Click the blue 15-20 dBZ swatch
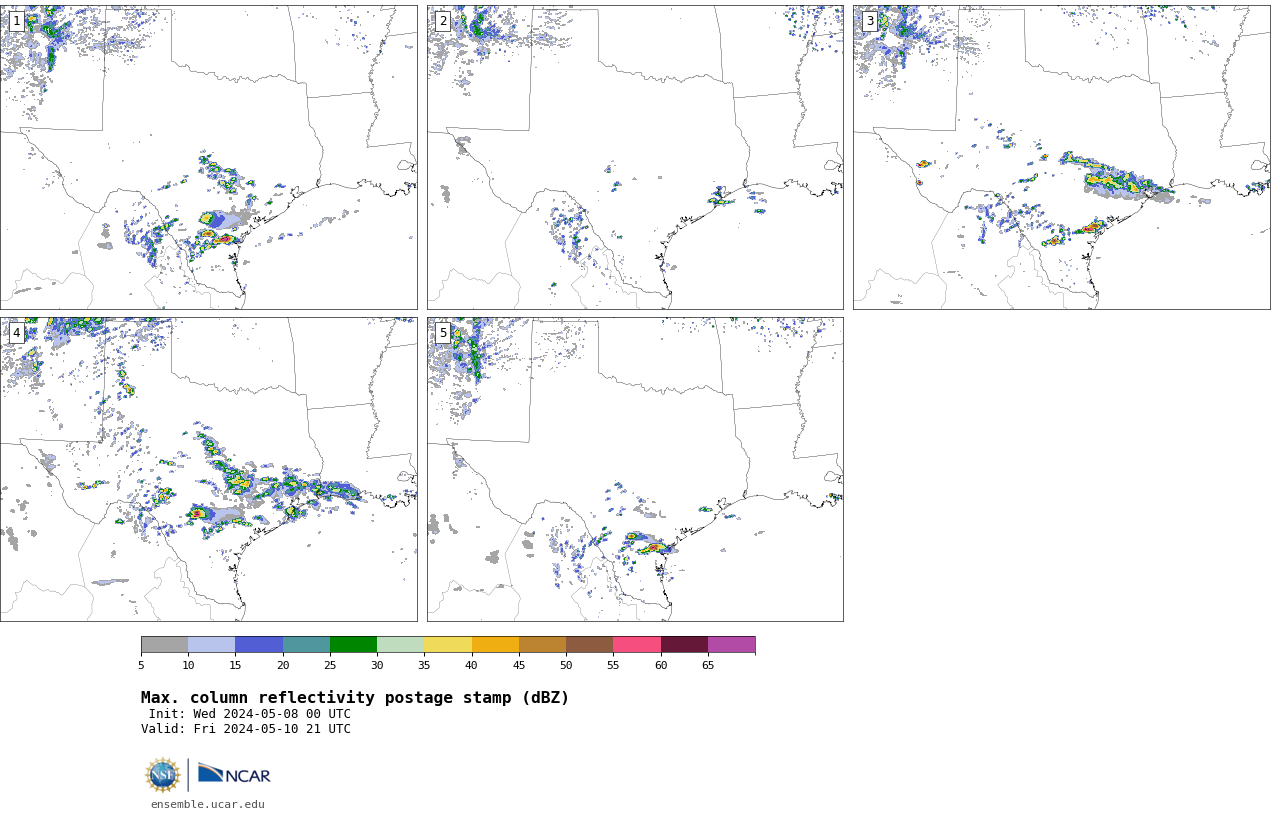Screen dimensions: 1280x815 (x=259, y=645)
